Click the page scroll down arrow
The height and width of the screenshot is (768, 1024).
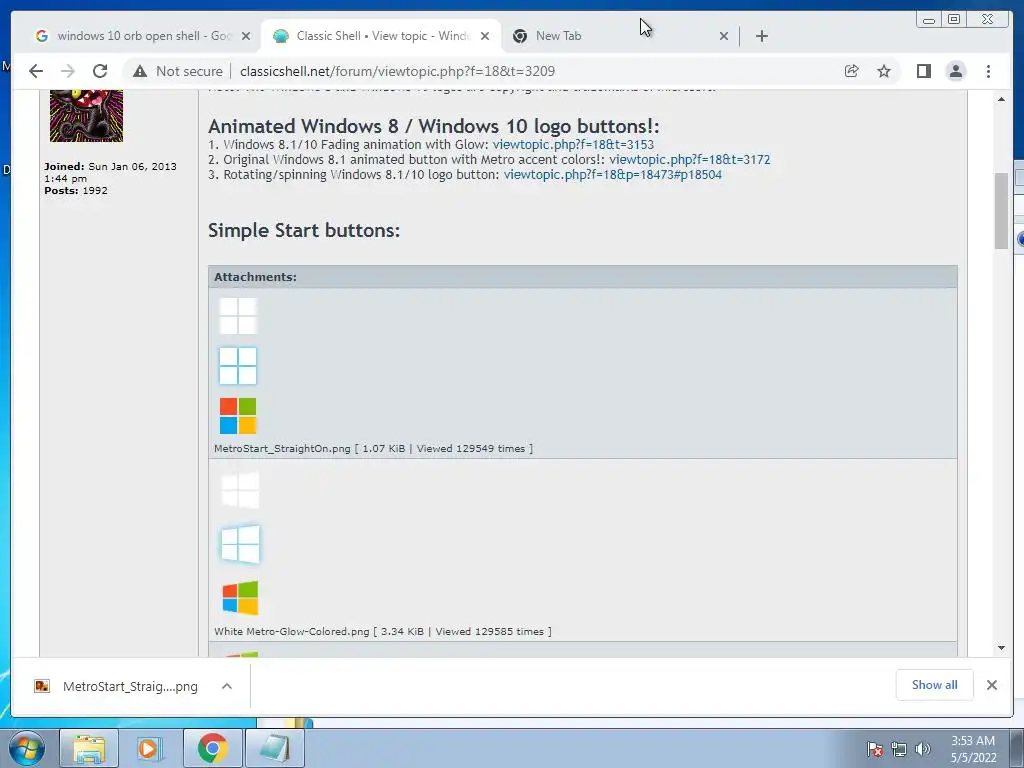[x=1001, y=648]
